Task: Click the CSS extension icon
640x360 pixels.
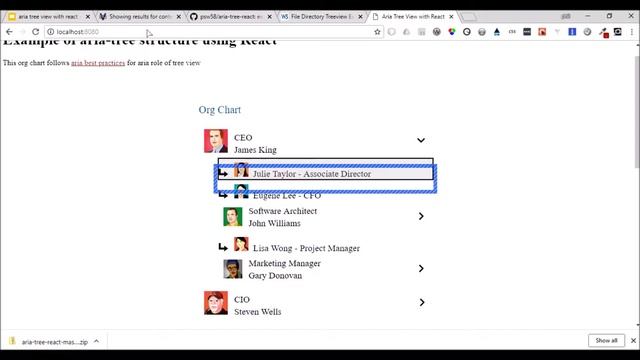Action: 512,31
